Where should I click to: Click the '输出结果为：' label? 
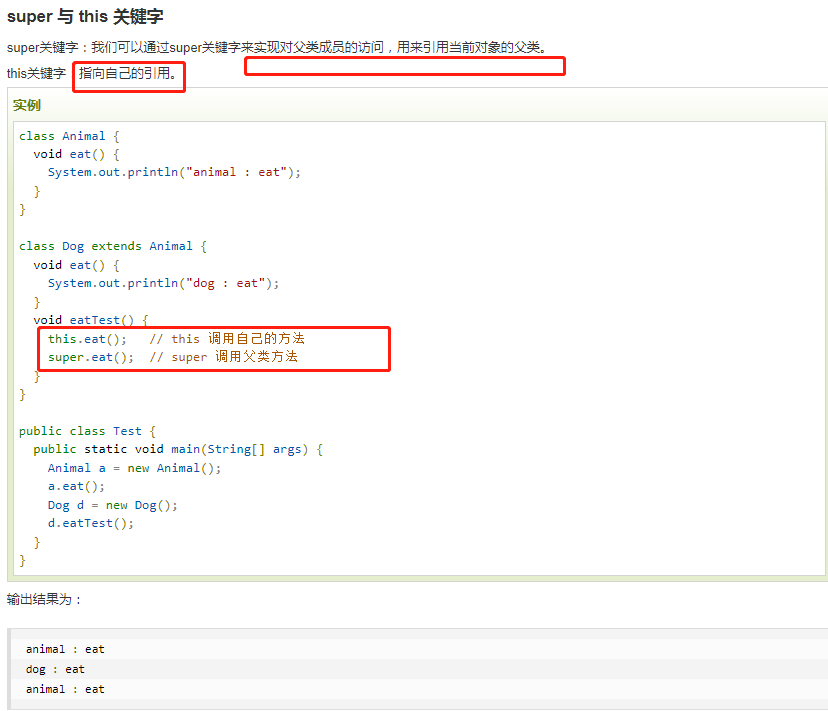(44, 600)
